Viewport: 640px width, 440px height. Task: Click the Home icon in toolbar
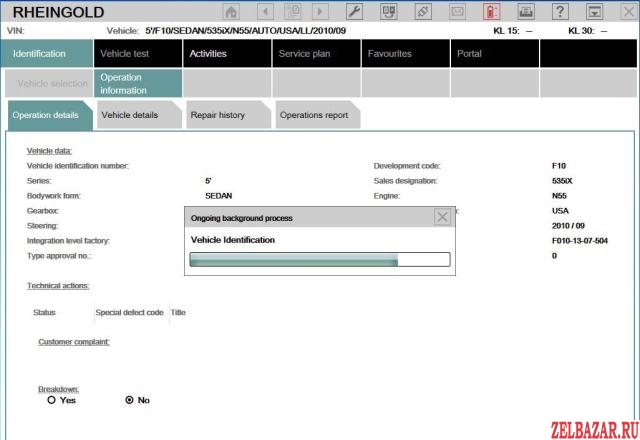point(231,11)
